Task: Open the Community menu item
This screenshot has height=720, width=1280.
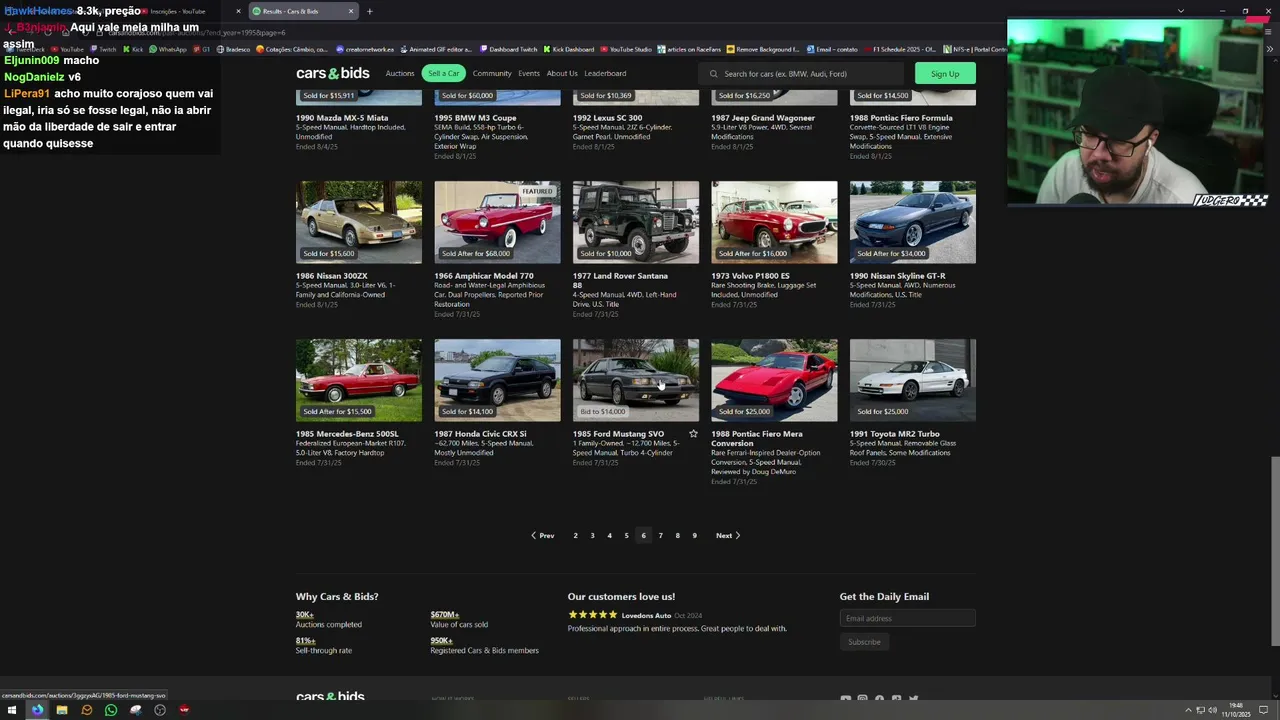Action: click(x=492, y=74)
